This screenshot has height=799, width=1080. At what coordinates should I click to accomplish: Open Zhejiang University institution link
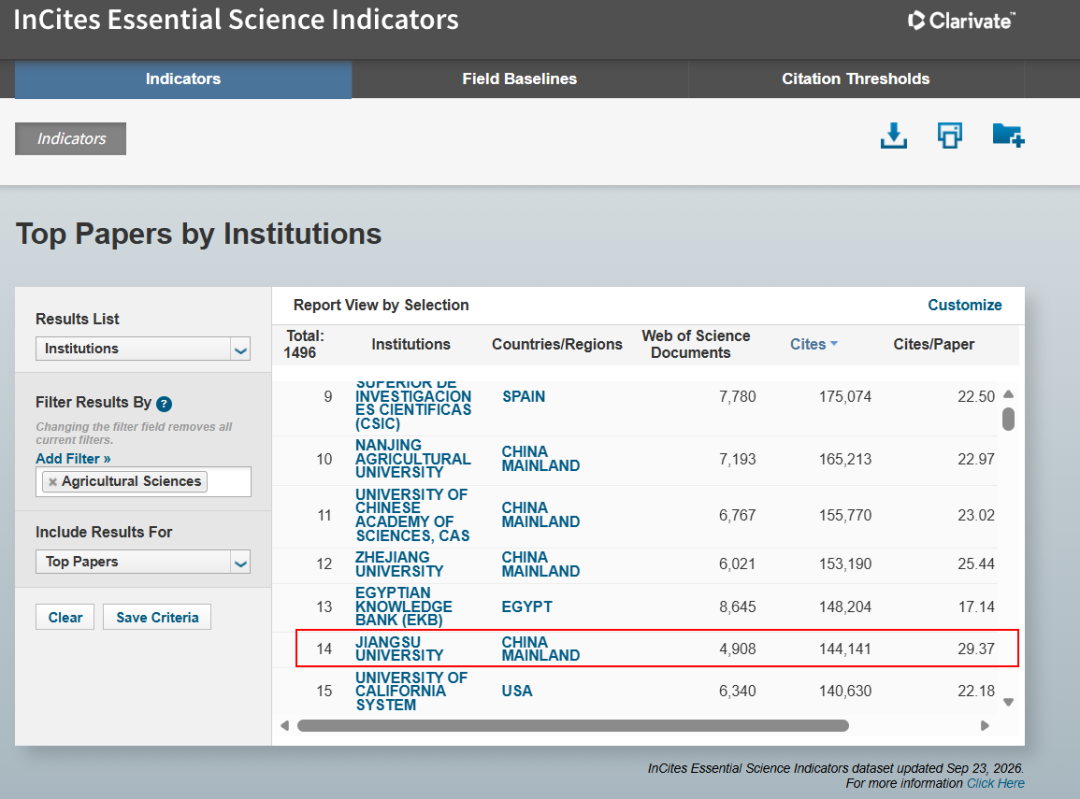(x=399, y=564)
